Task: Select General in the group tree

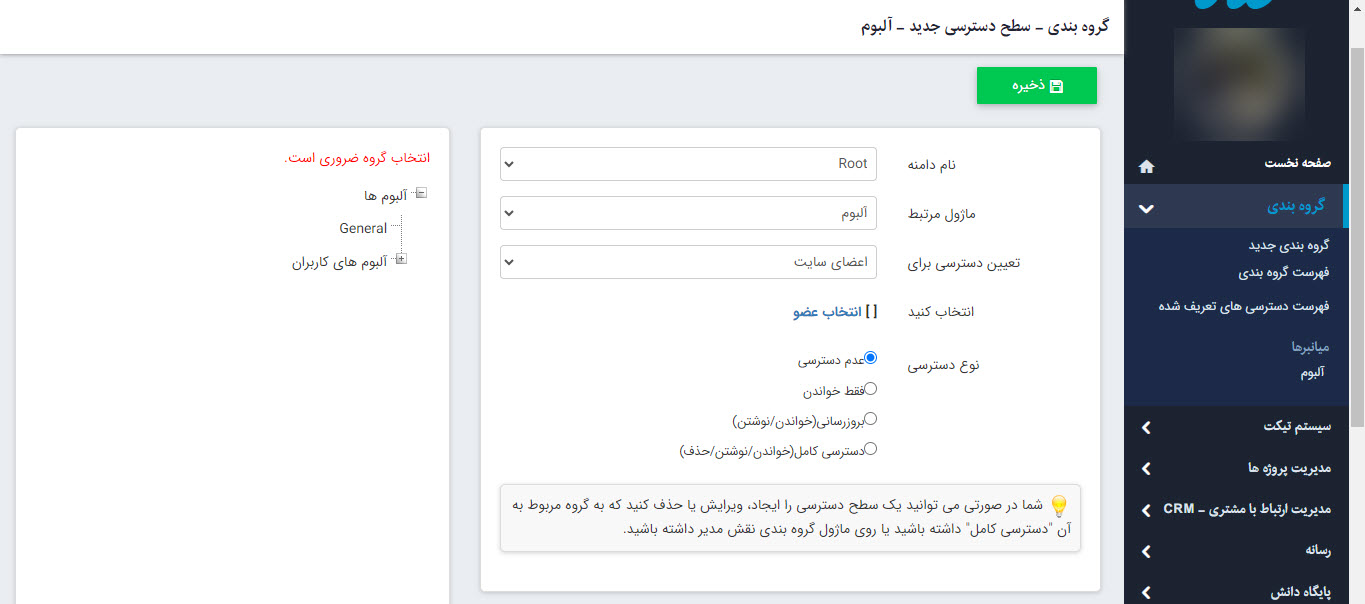Action: tap(364, 227)
